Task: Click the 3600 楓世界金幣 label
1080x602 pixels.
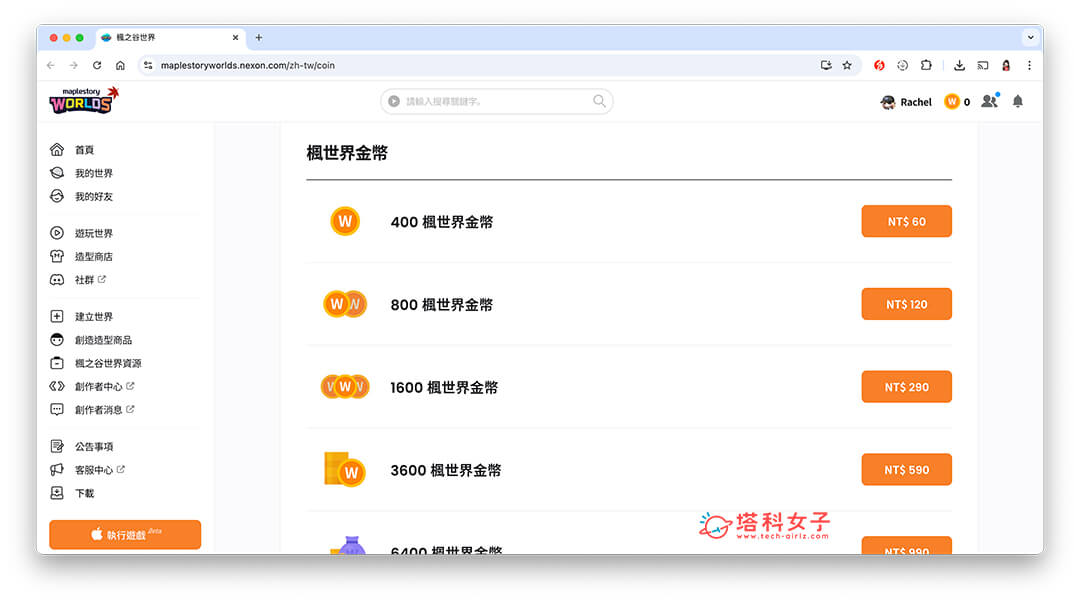Action: [x=446, y=470]
